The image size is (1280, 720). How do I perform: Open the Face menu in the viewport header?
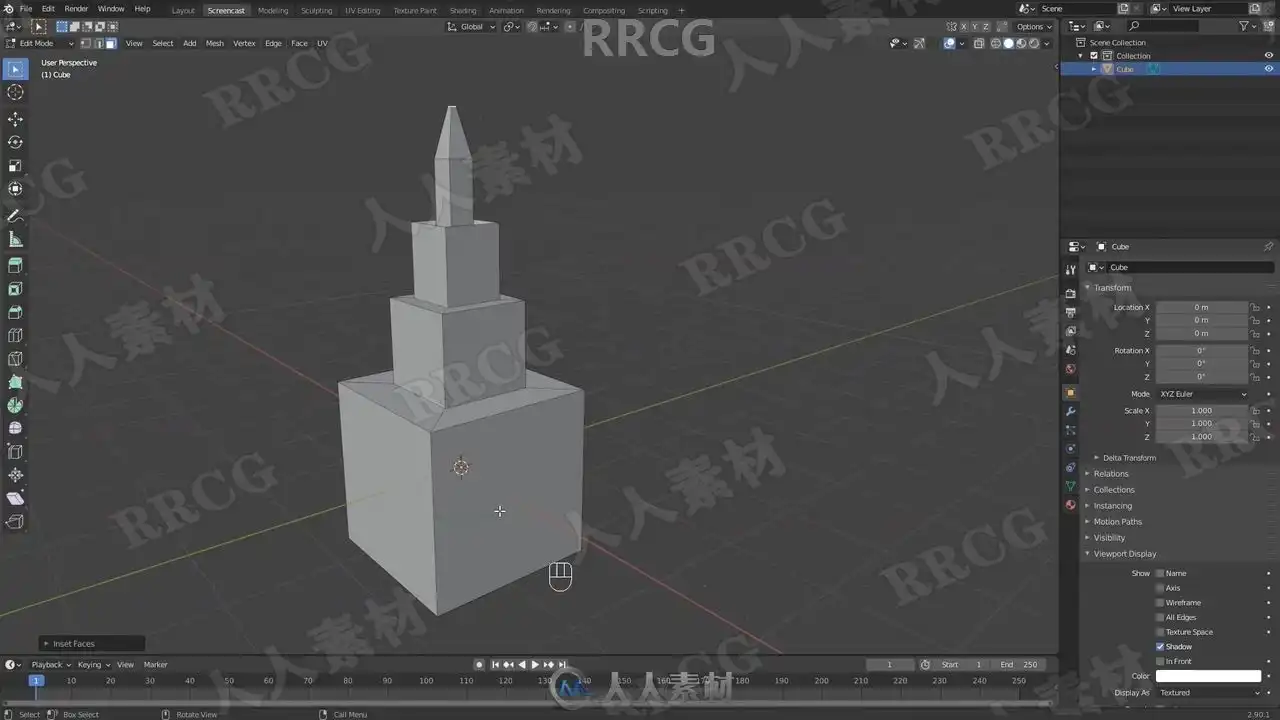click(x=299, y=43)
